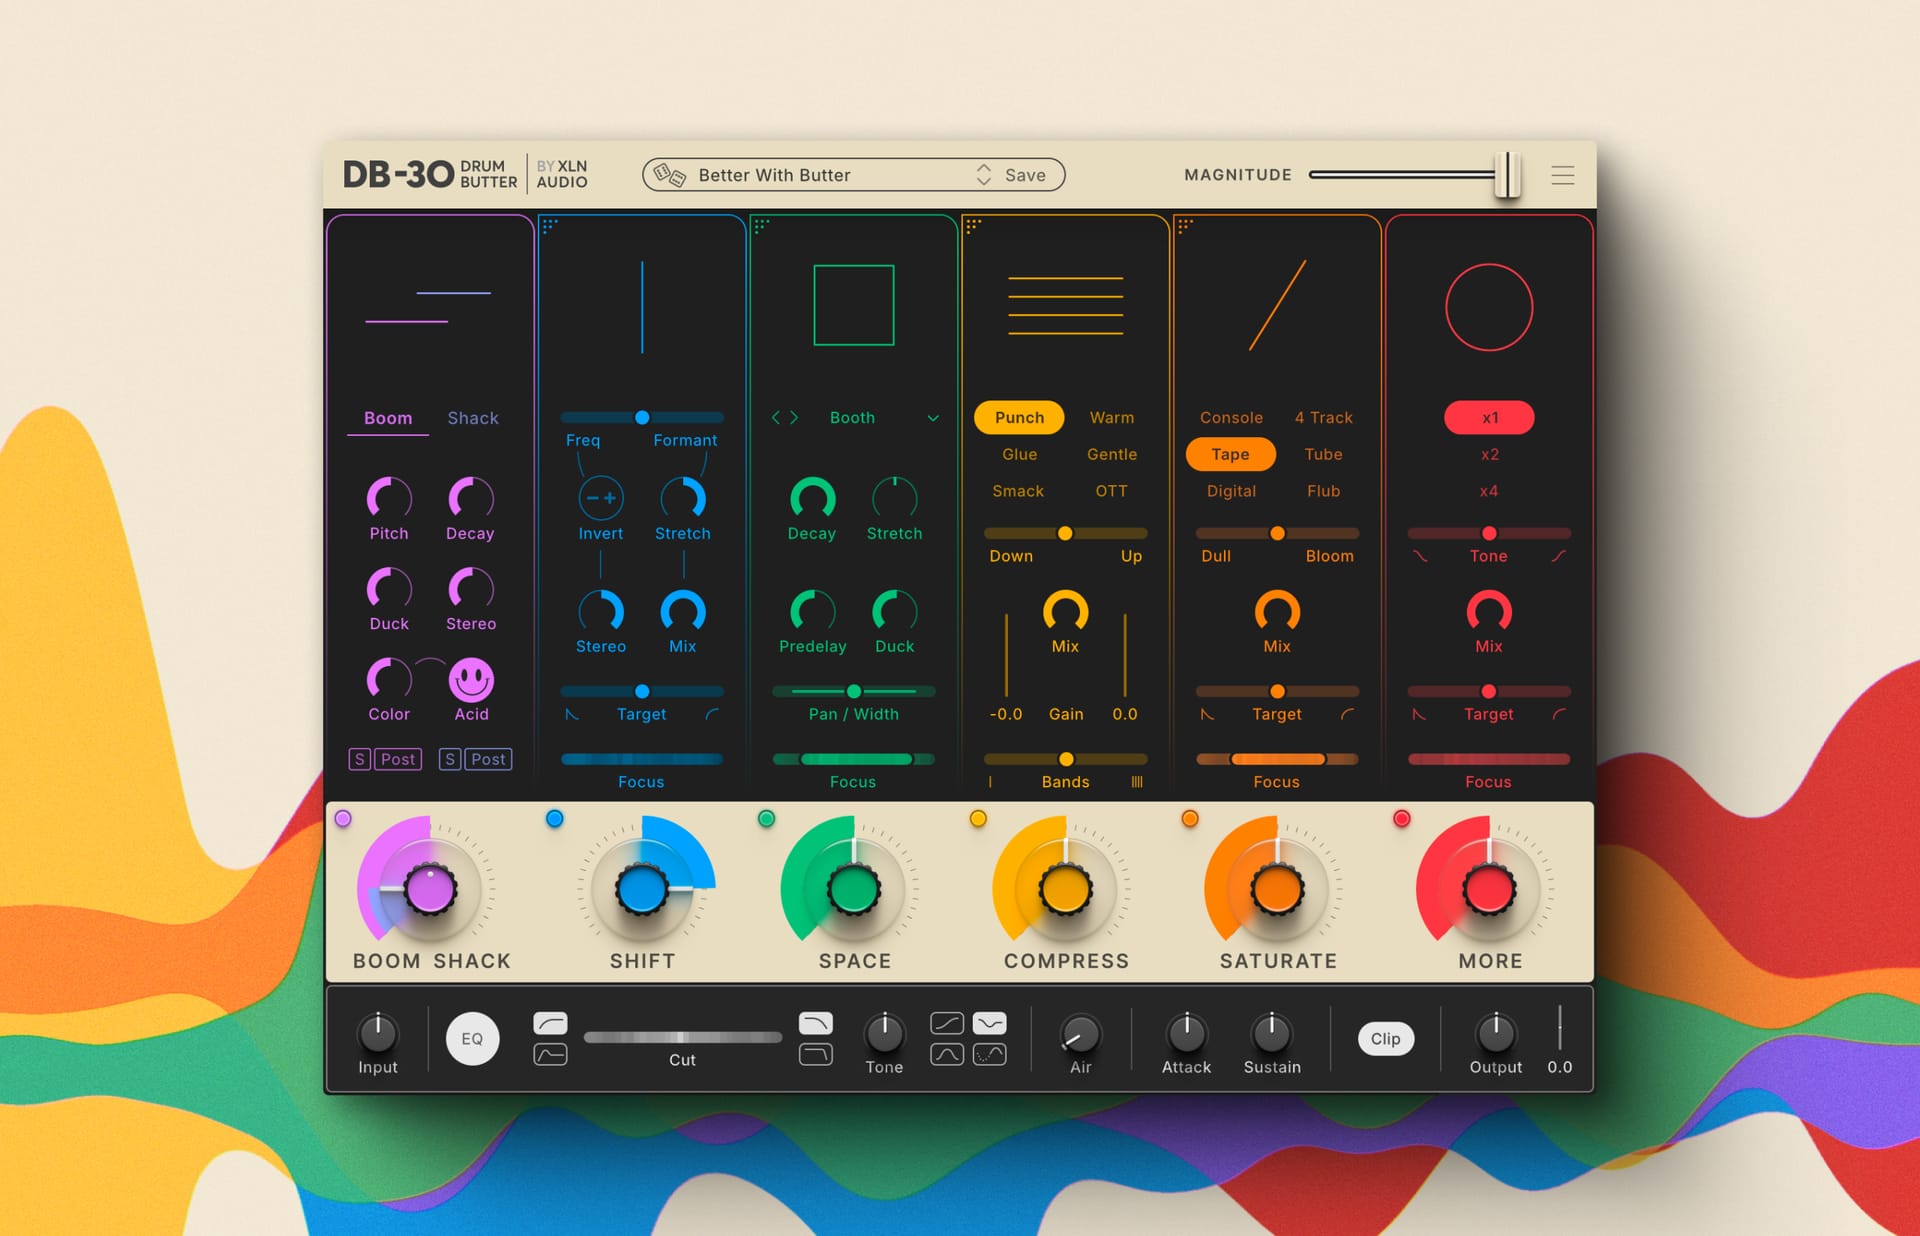Select the Warm compressor mode
The height and width of the screenshot is (1236, 1920).
click(1111, 417)
